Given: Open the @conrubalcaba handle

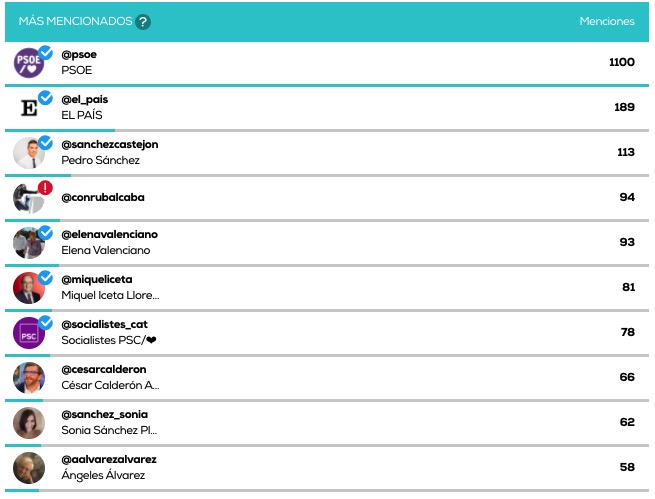Looking at the screenshot, I should pyautogui.click(x=103, y=198).
